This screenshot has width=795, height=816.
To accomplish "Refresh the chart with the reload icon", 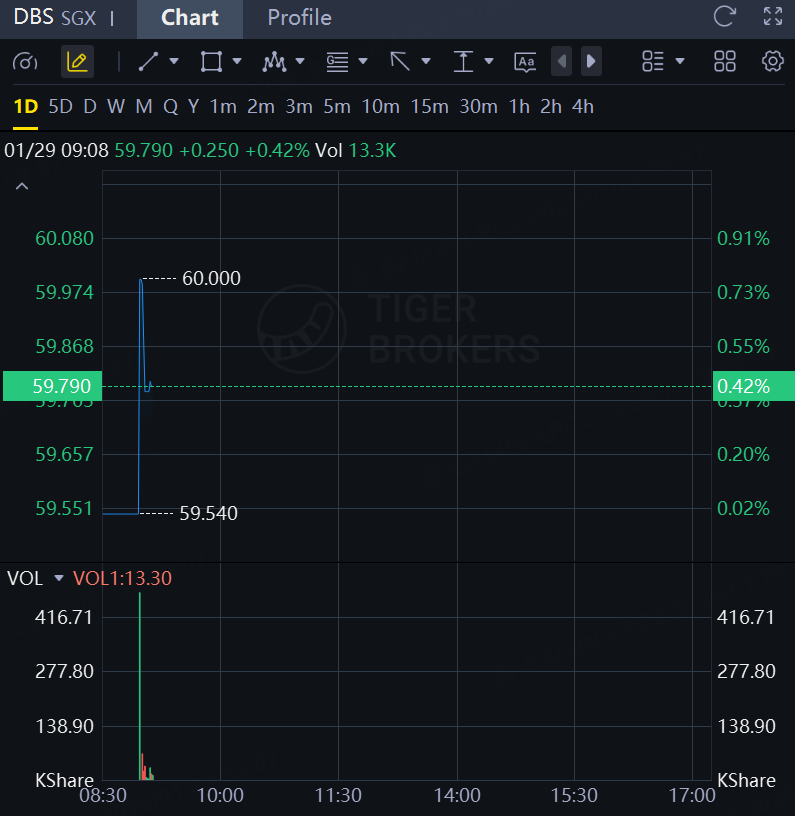I will tap(725, 17).
